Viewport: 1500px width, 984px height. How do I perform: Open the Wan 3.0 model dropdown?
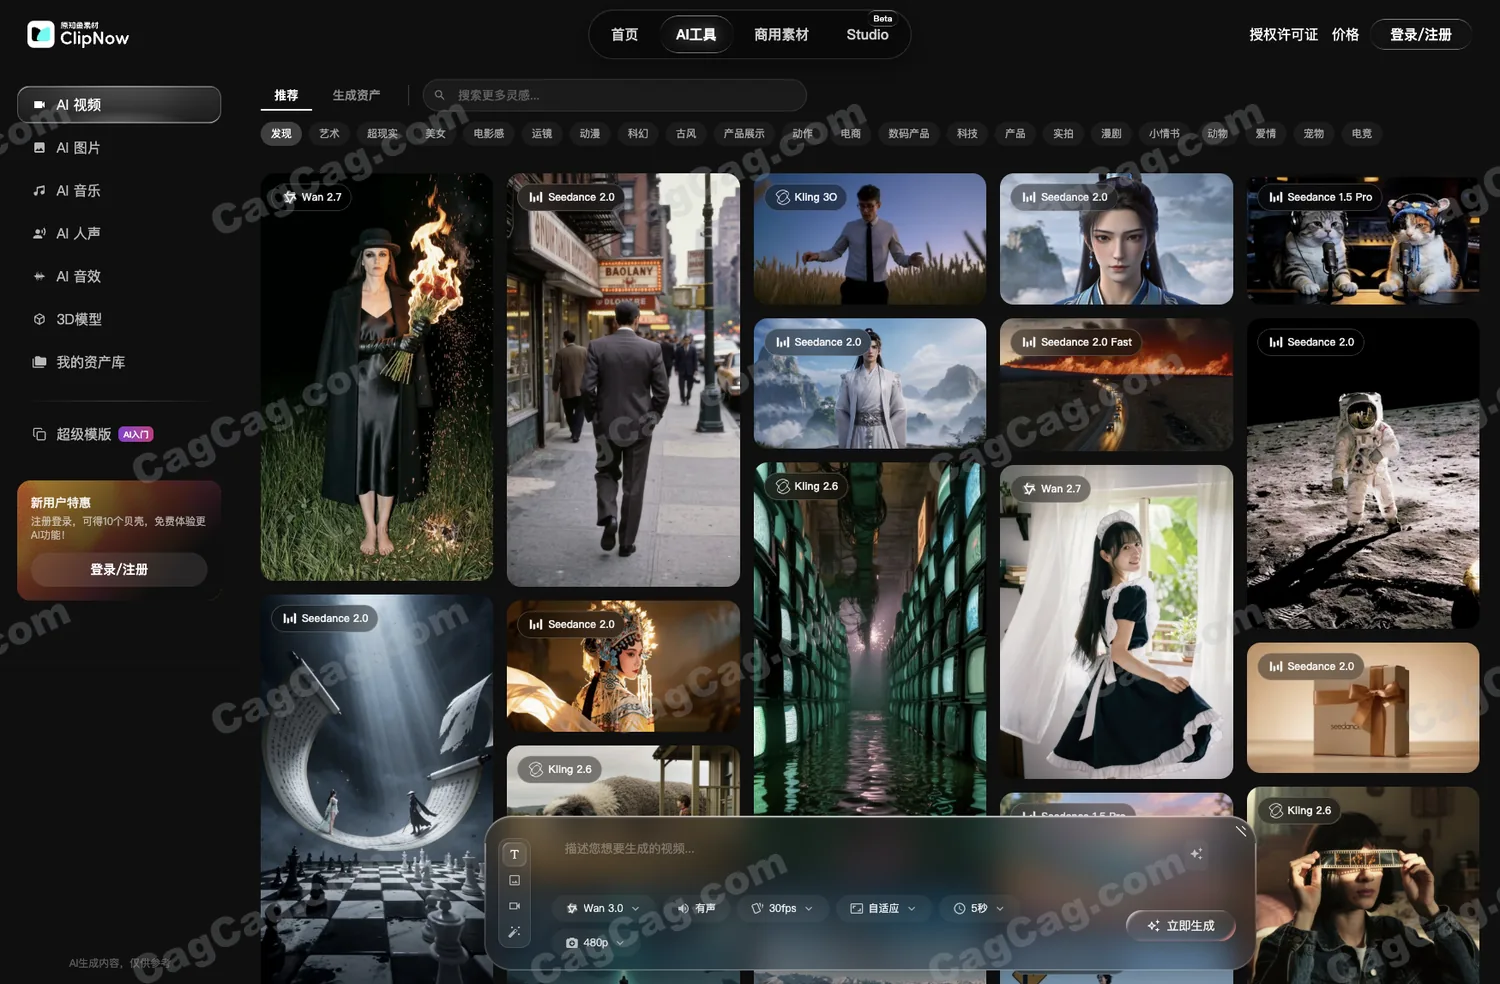tap(602, 909)
